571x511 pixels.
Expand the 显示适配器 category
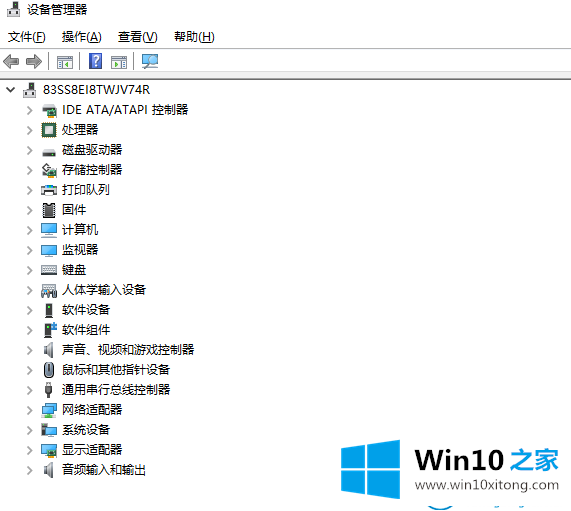(x=30, y=451)
